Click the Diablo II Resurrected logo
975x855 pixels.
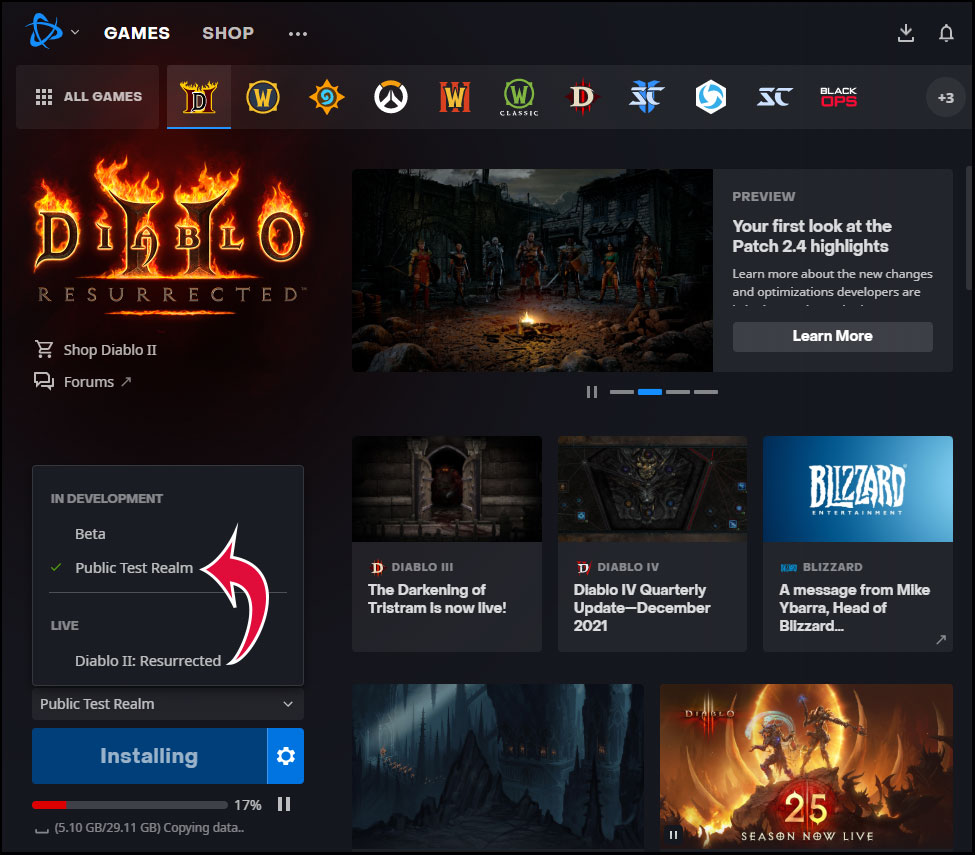pos(169,236)
